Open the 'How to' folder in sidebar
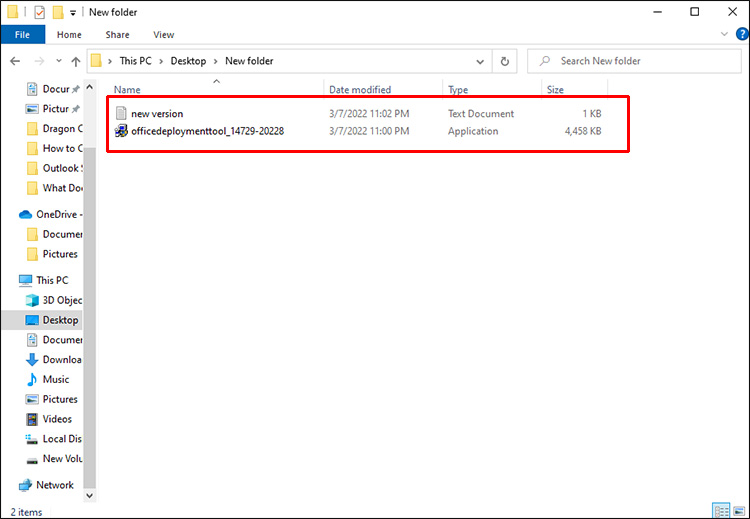The height and width of the screenshot is (519, 750). click(54, 148)
